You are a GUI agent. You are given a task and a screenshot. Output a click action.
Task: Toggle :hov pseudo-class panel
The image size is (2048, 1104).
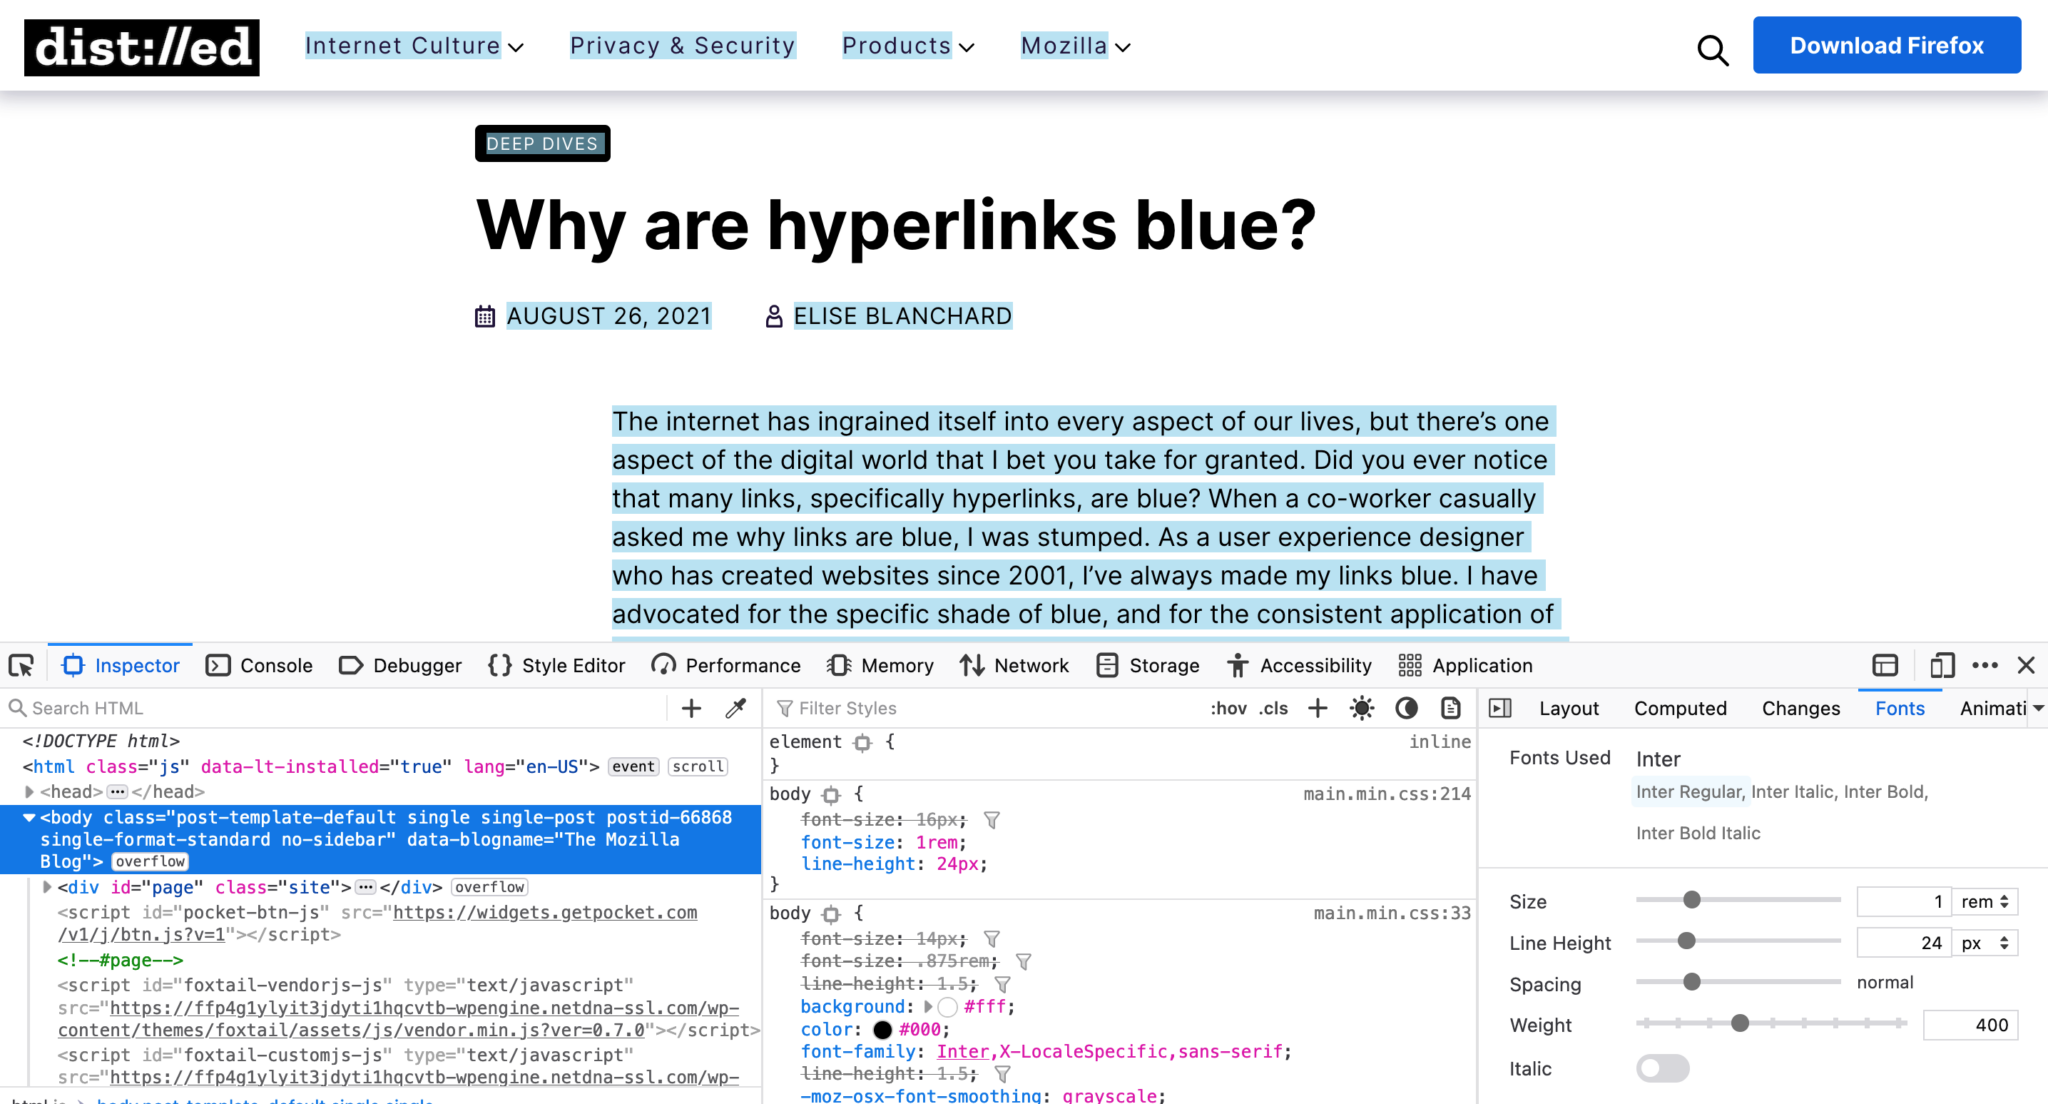[1228, 708]
